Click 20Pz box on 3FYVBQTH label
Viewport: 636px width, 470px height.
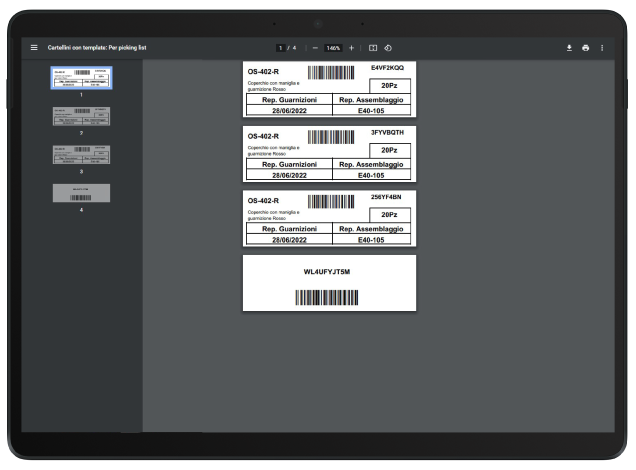click(389, 150)
